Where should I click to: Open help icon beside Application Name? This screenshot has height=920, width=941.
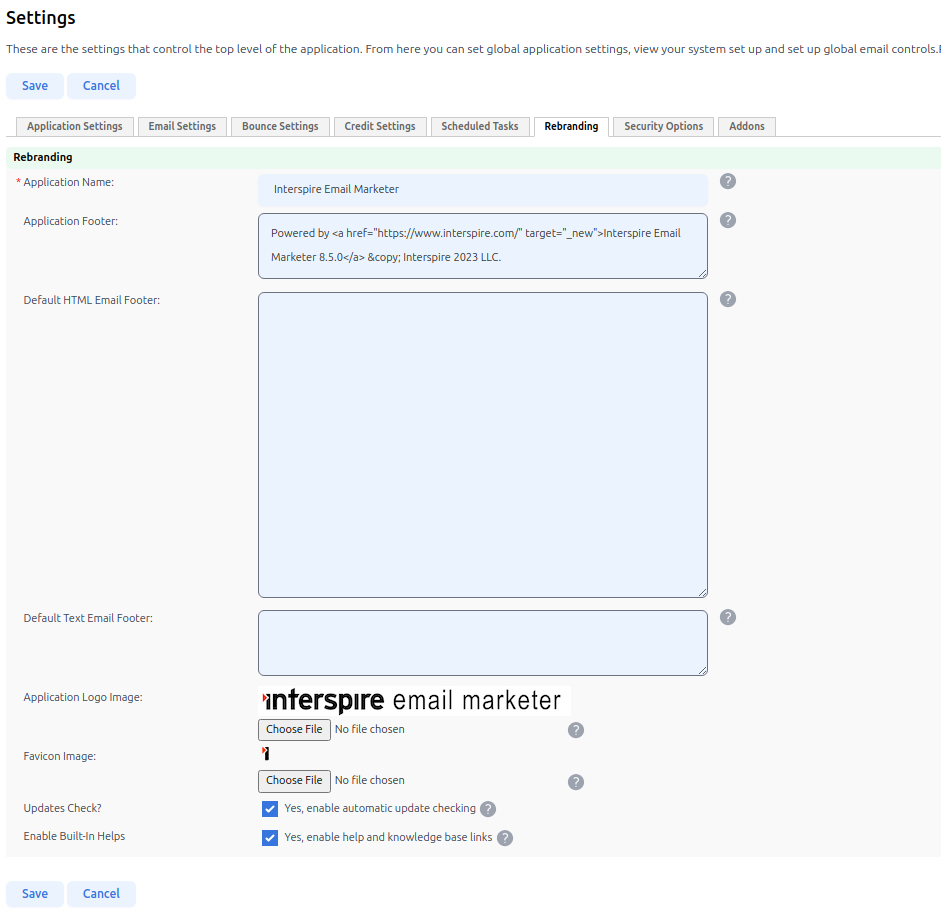(727, 181)
